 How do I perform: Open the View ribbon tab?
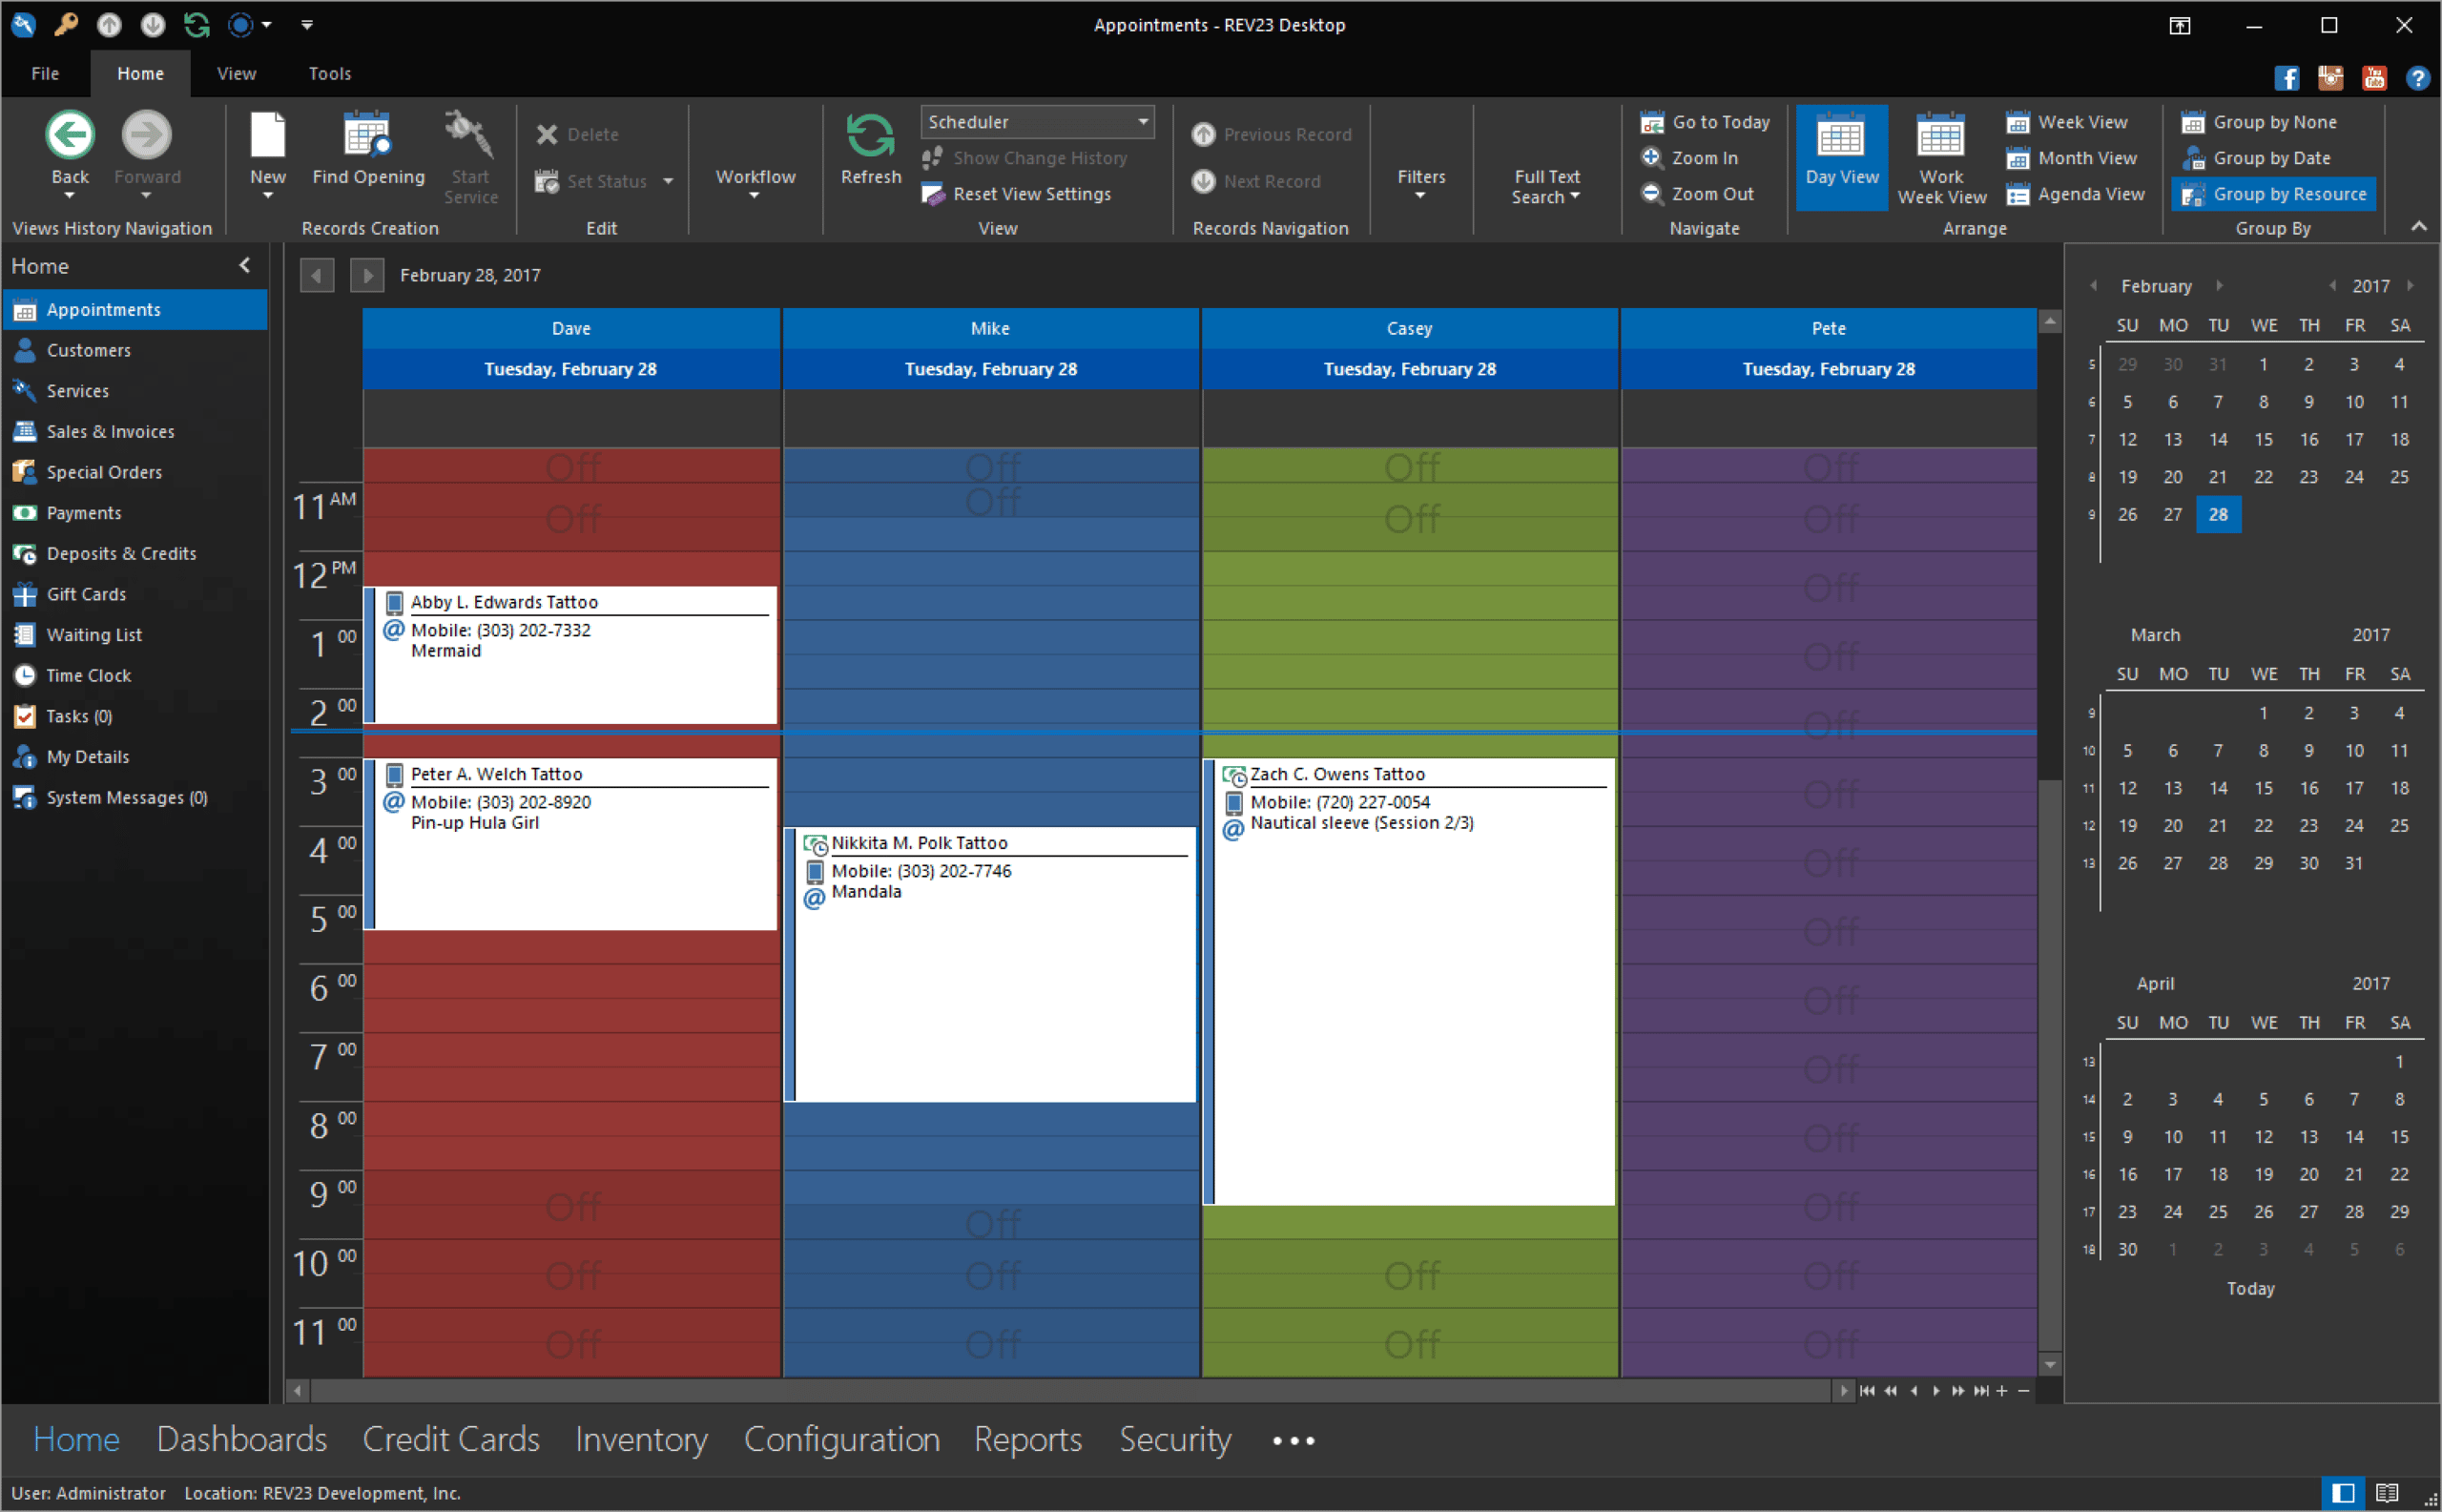tap(234, 73)
